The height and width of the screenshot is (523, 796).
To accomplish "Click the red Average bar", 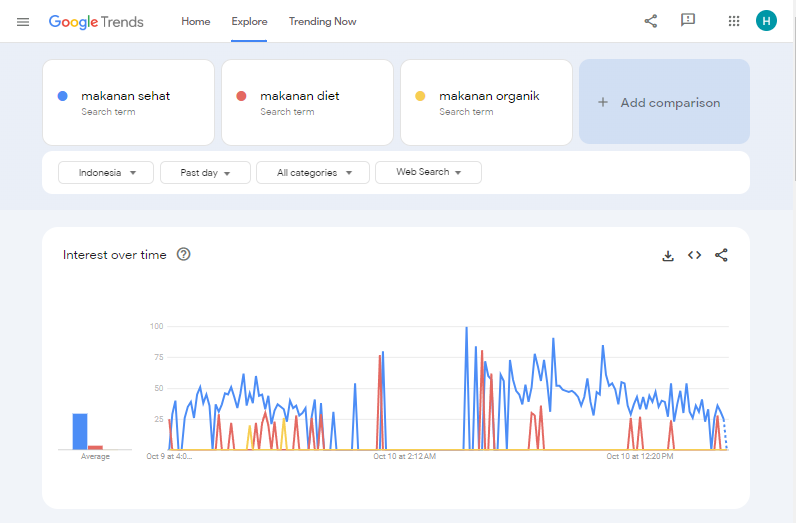I will click(95, 448).
